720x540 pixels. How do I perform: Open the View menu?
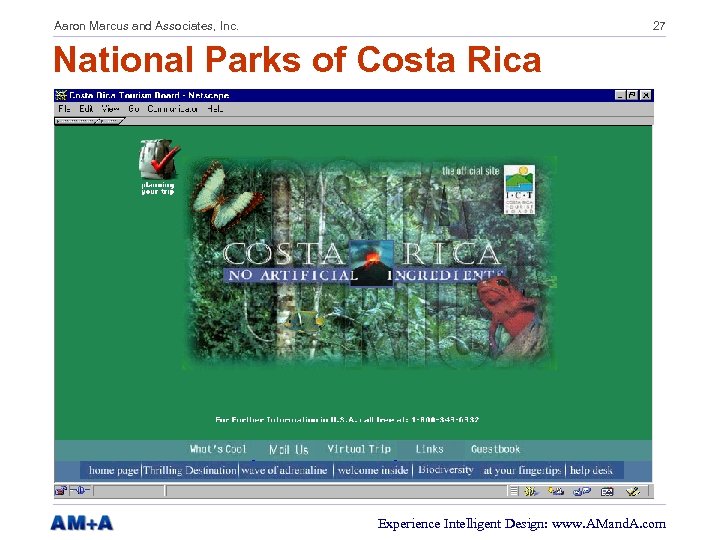point(110,109)
